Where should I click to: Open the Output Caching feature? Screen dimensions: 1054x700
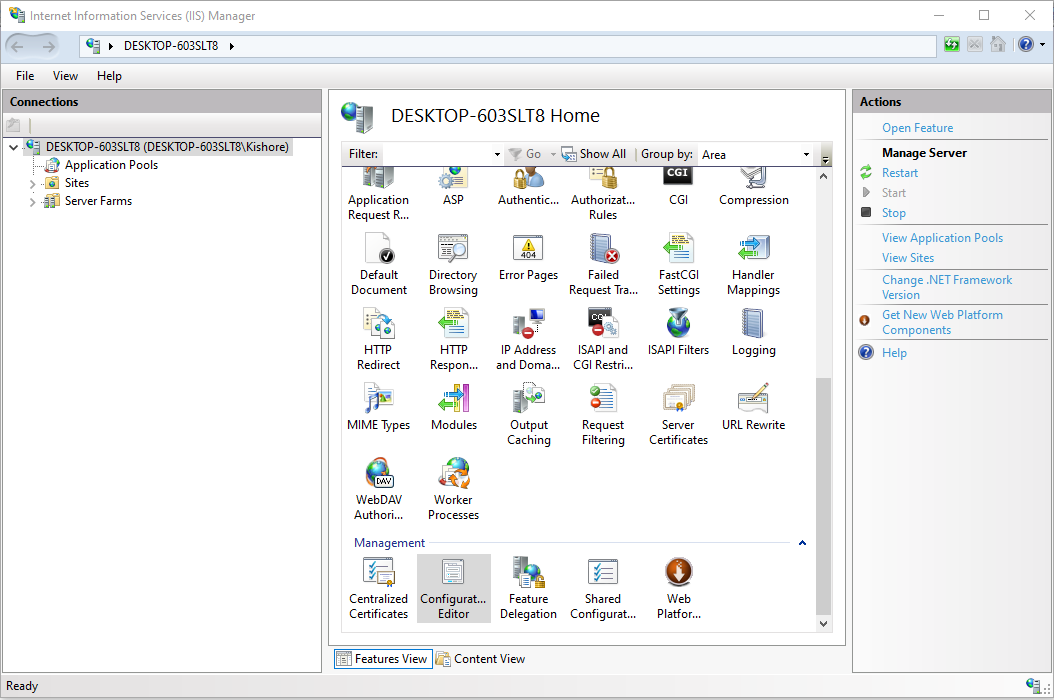(528, 414)
